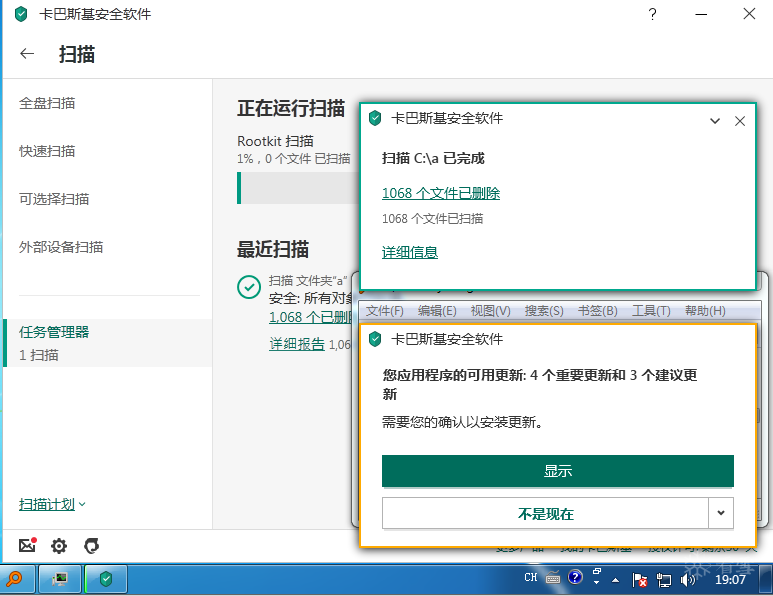This screenshot has height=596, width=773.
Task: Click the Action Center flag icon
Action: point(639,580)
